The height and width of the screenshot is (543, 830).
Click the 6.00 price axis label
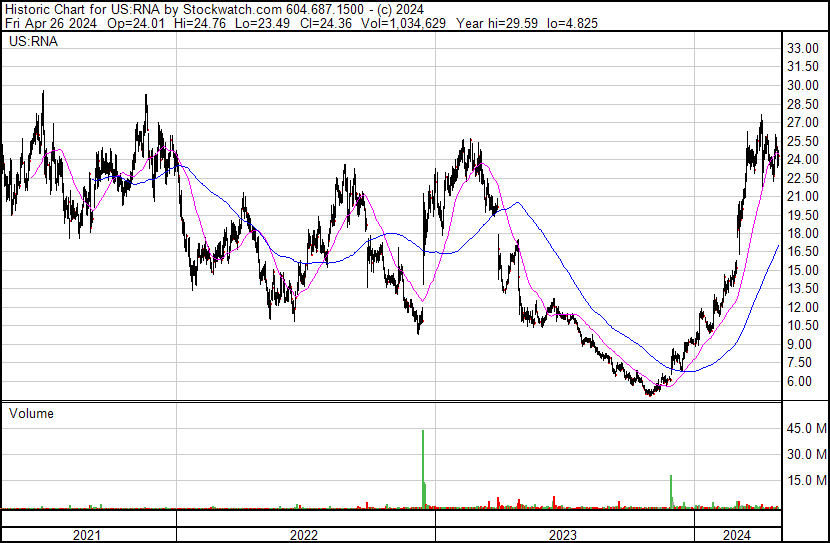click(x=799, y=381)
